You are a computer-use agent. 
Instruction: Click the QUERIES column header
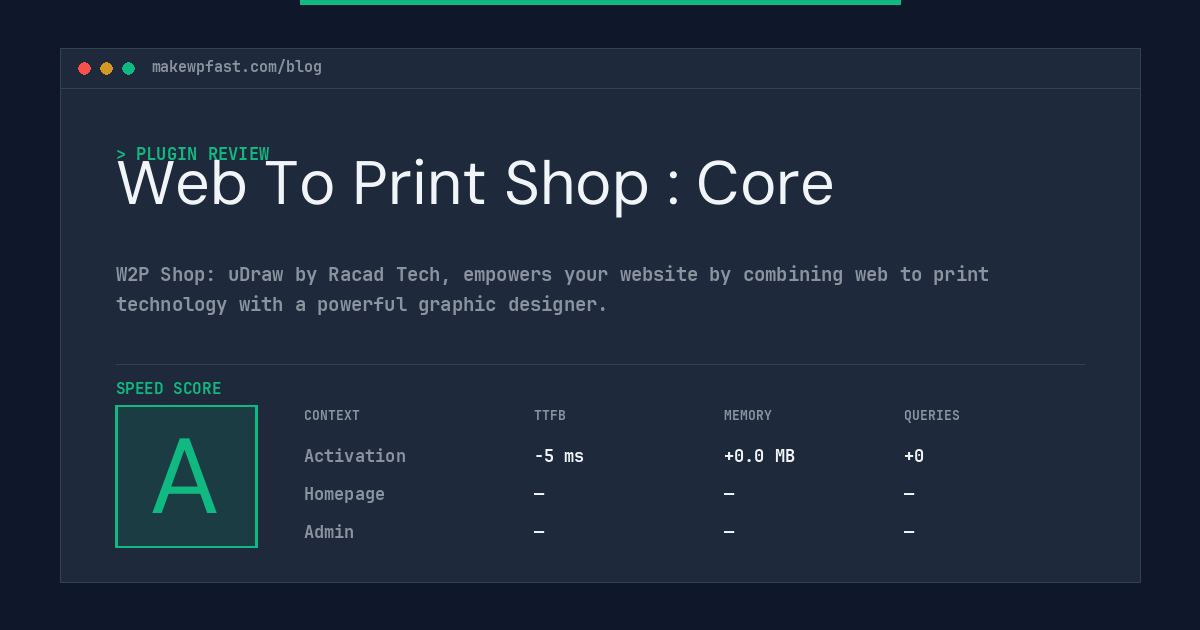click(x=932, y=416)
